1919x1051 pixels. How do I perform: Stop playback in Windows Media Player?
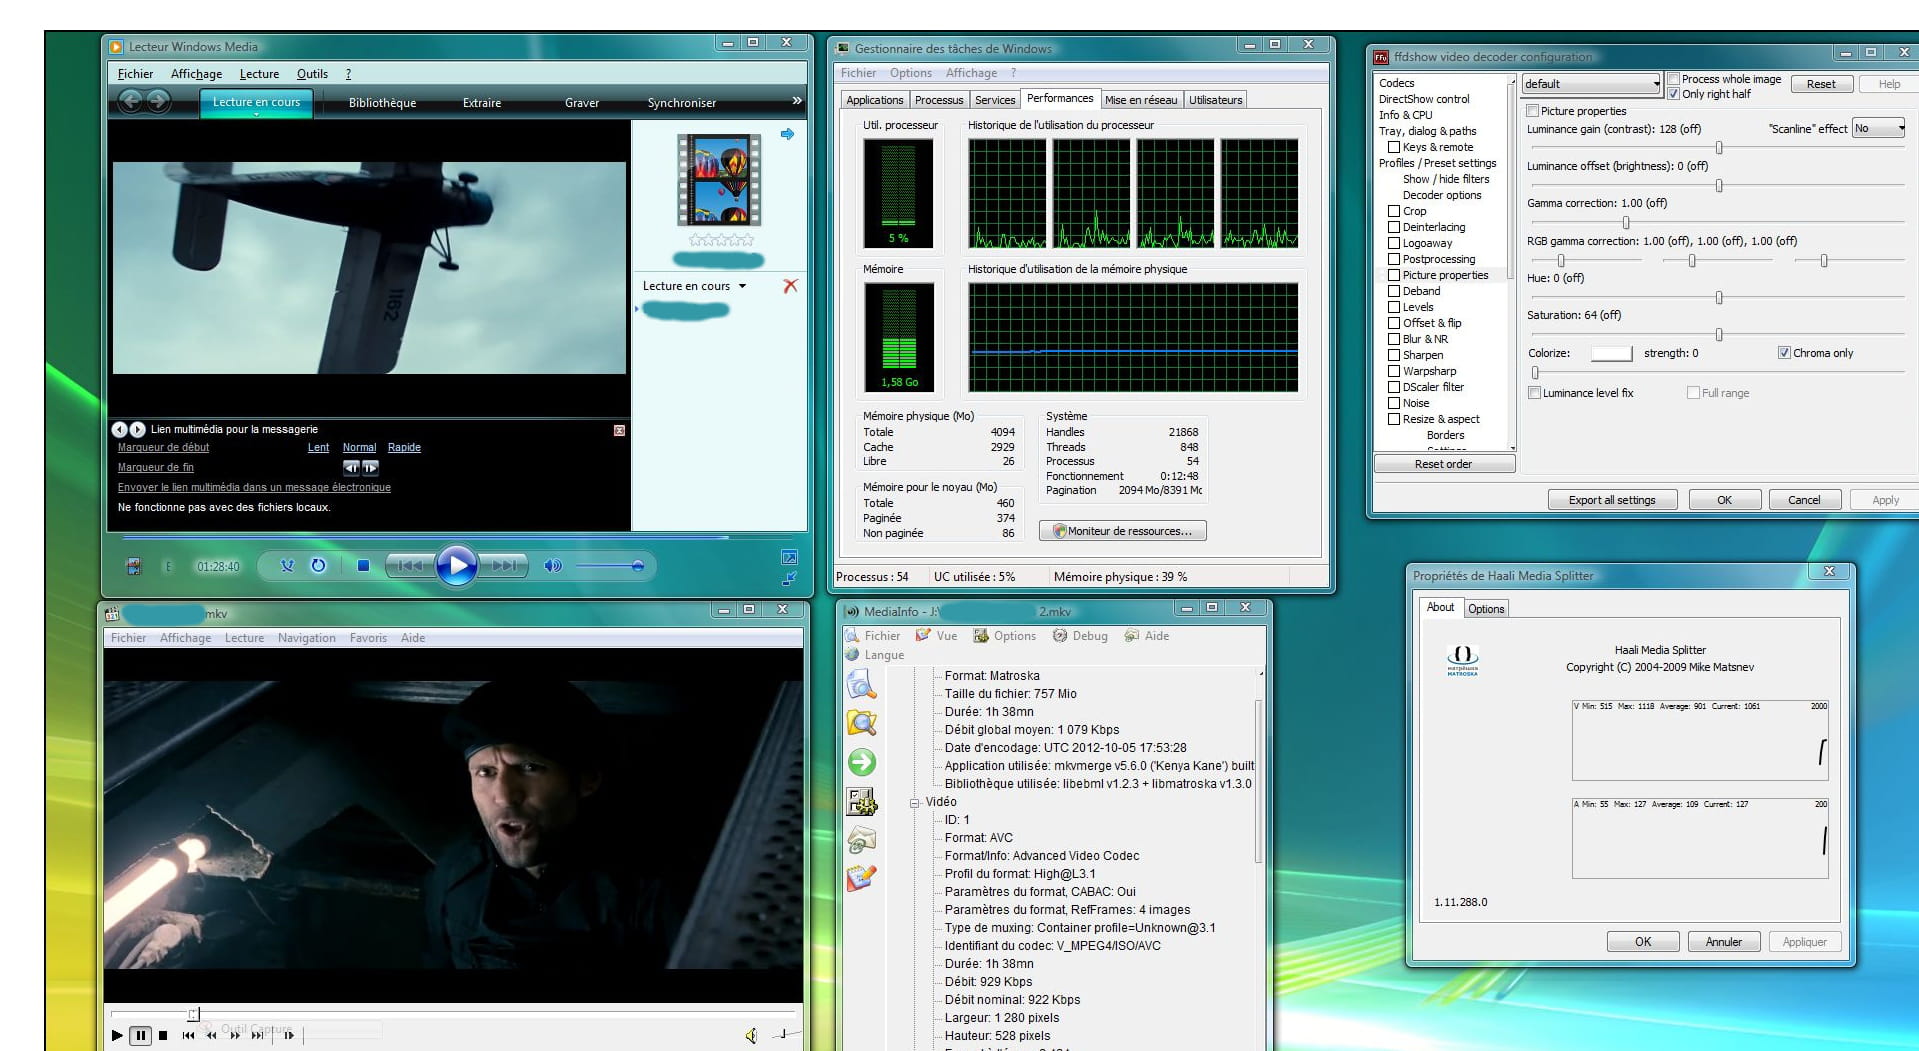pos(363,566)
